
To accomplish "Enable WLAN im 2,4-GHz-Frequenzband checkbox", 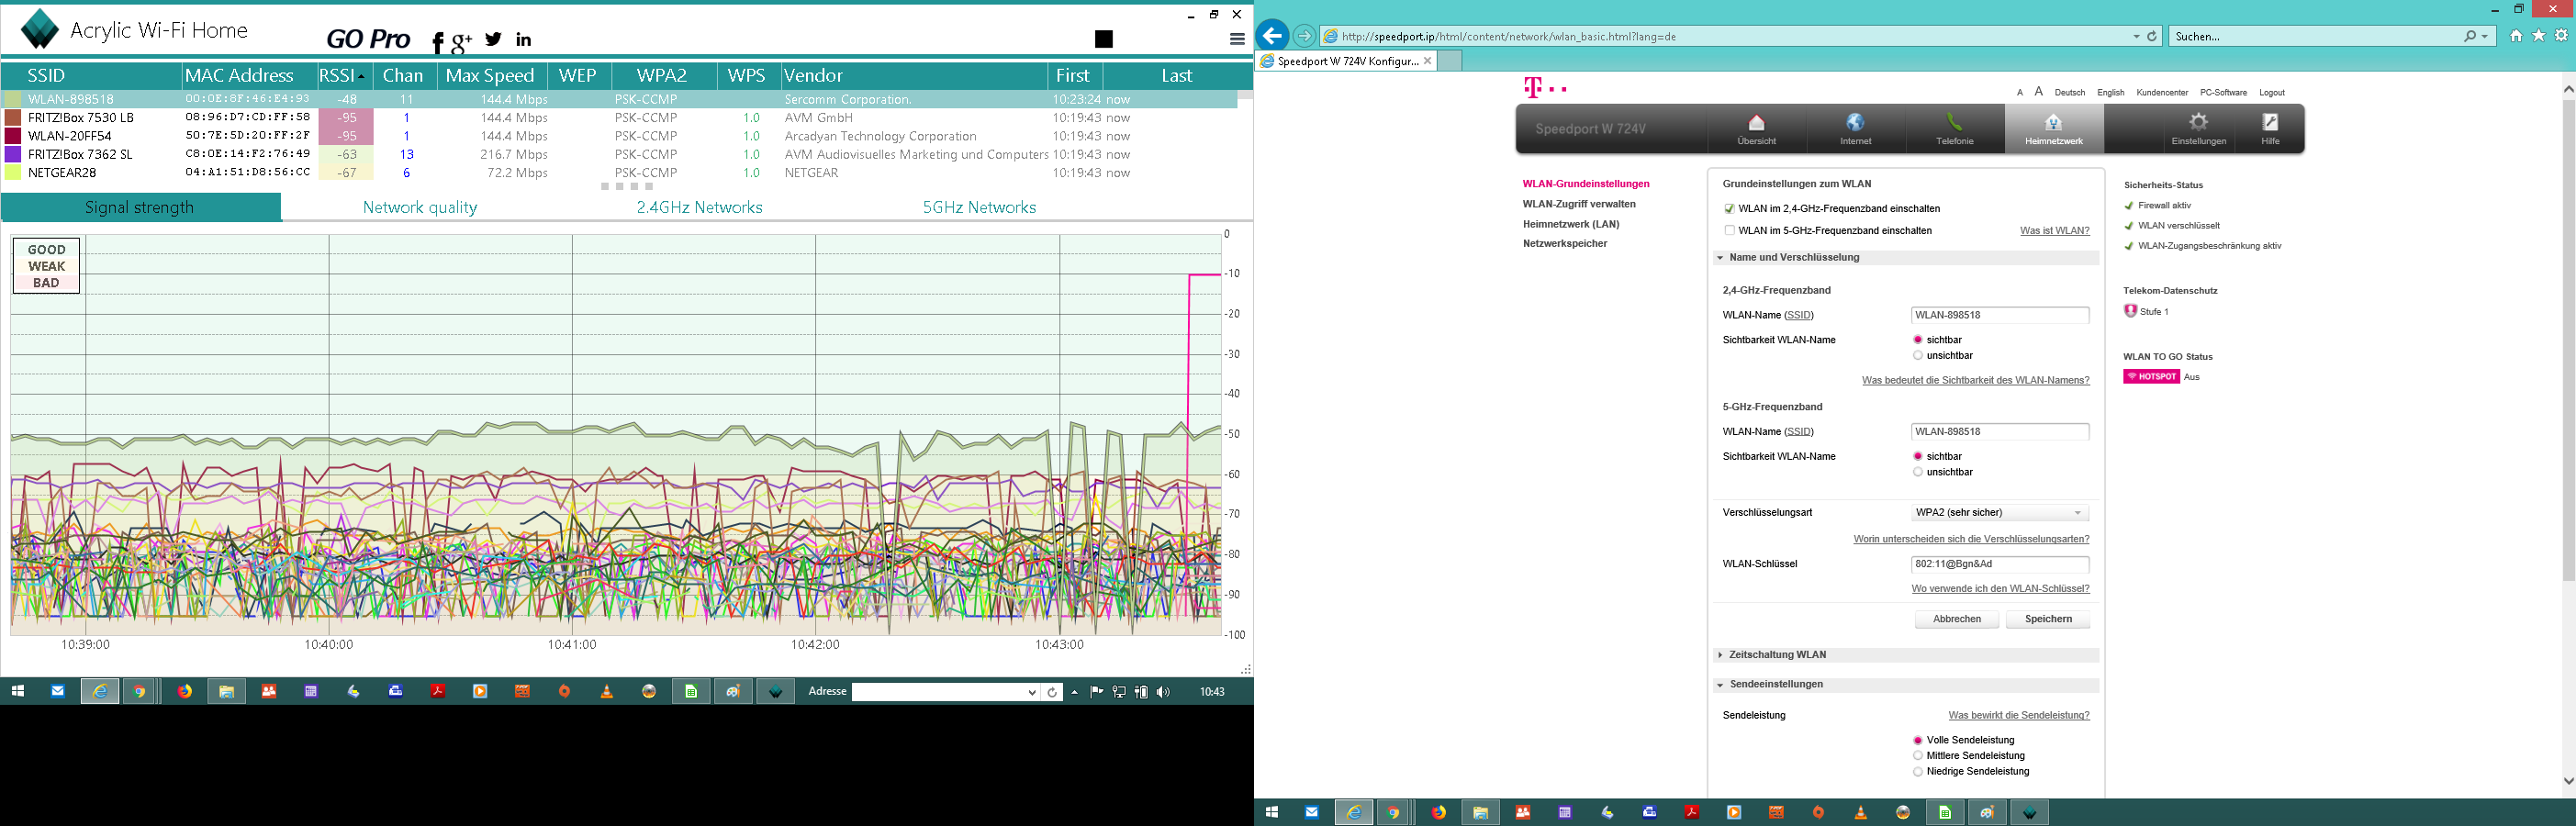I will point(1729,209).
